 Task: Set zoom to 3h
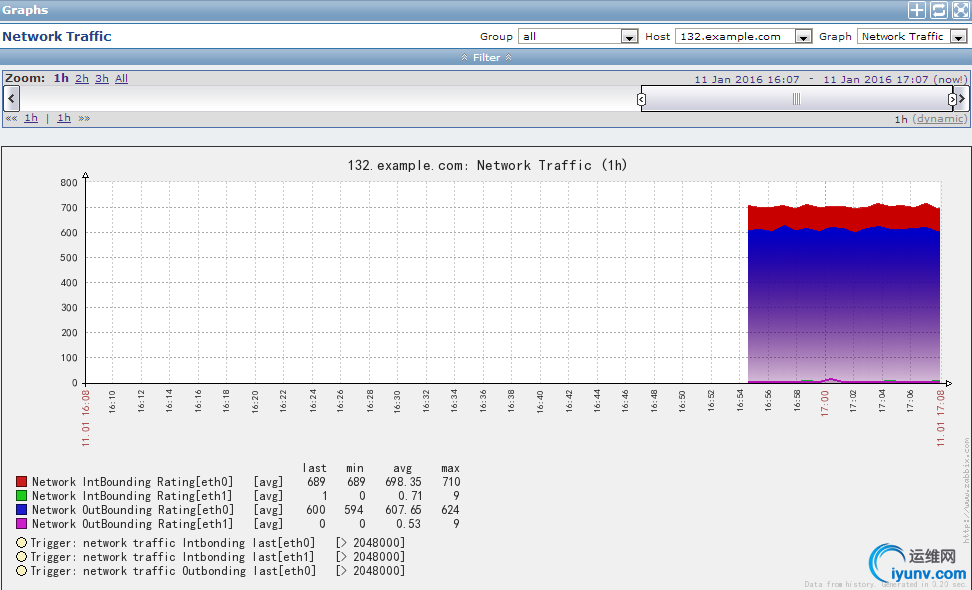tap(102, 78)
